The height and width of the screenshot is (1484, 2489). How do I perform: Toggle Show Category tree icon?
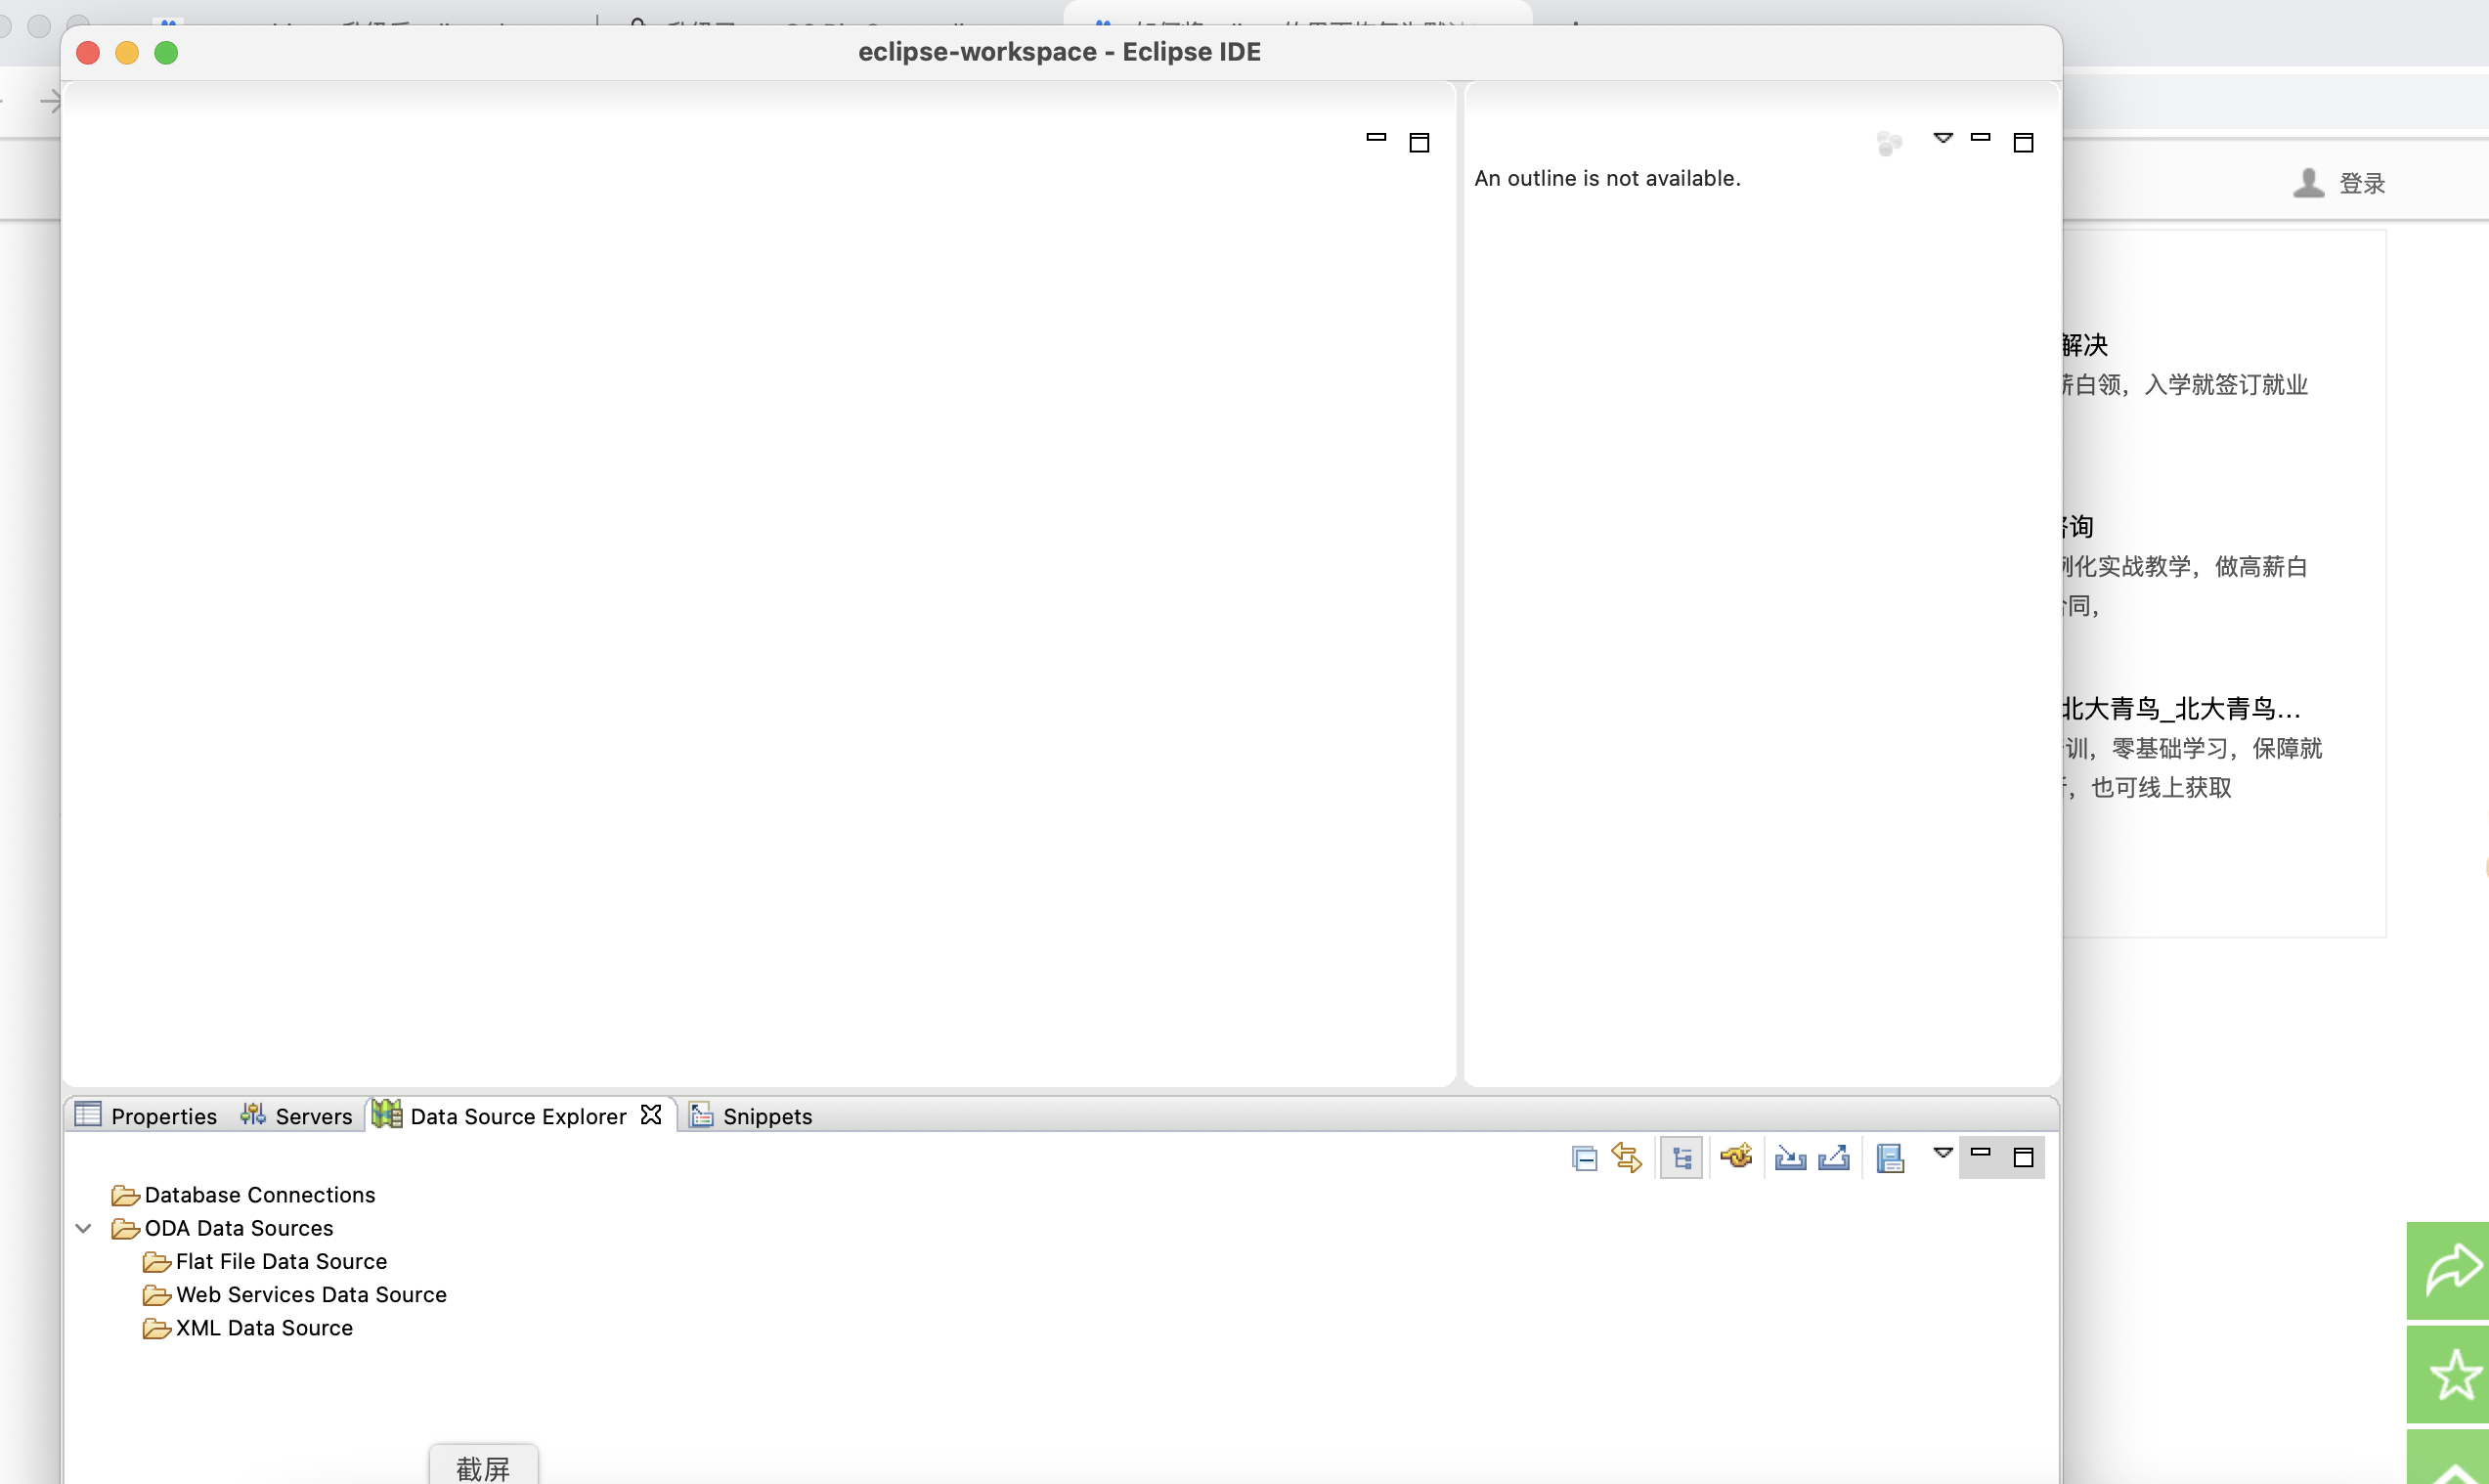pos(1681,1158)
